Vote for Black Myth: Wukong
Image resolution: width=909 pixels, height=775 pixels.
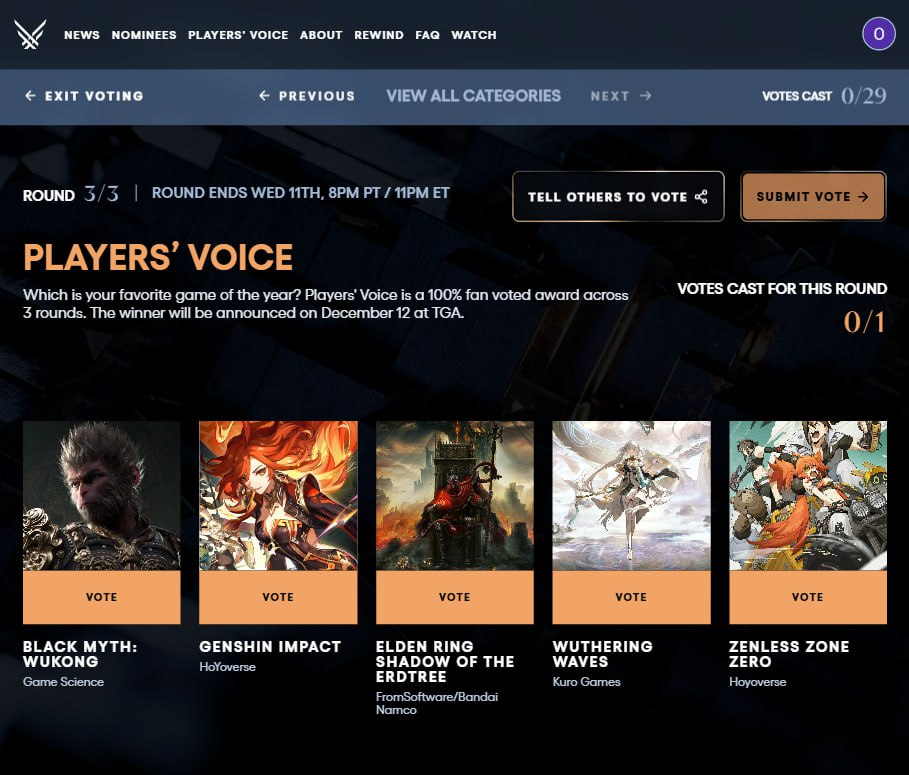tap(101, 597)
